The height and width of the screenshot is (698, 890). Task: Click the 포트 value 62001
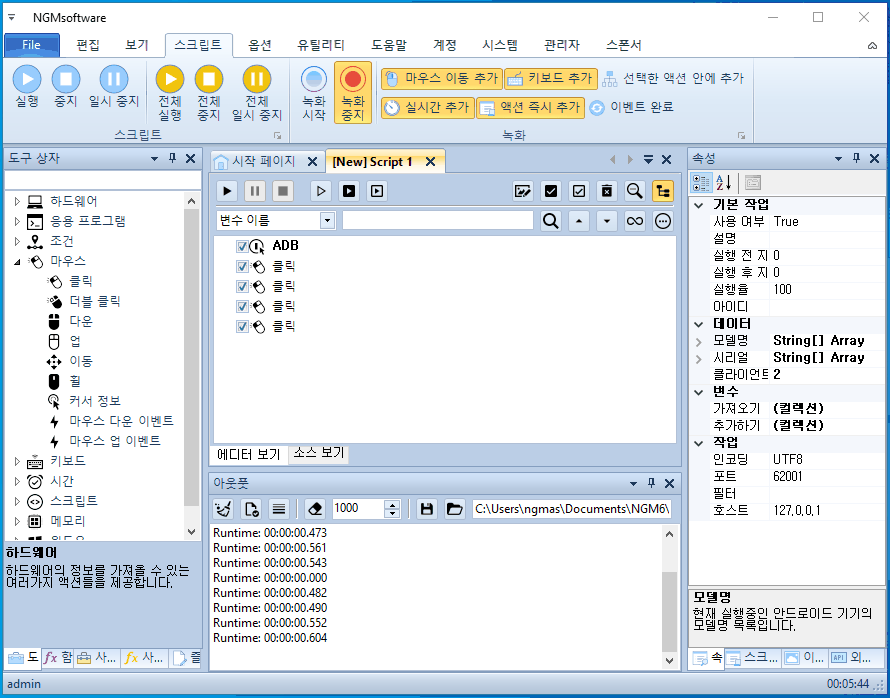pos(788,477)
